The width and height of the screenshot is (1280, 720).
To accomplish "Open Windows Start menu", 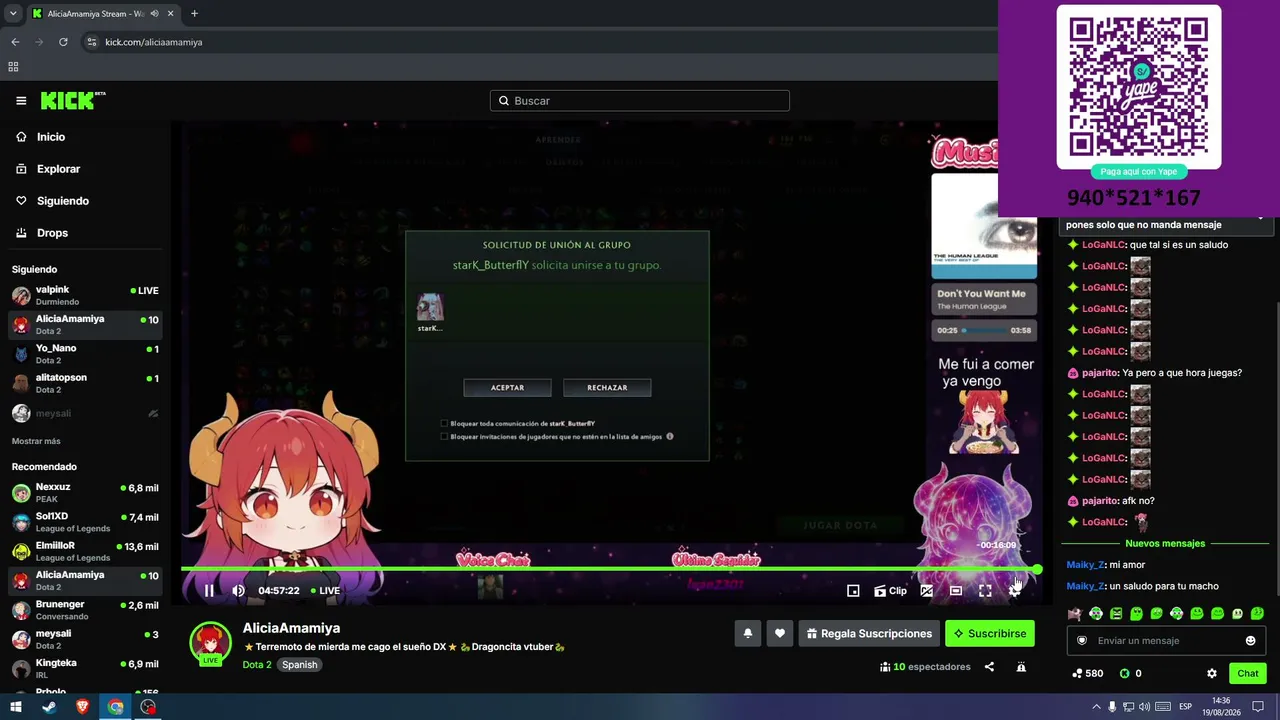I will tap(15, 707).
